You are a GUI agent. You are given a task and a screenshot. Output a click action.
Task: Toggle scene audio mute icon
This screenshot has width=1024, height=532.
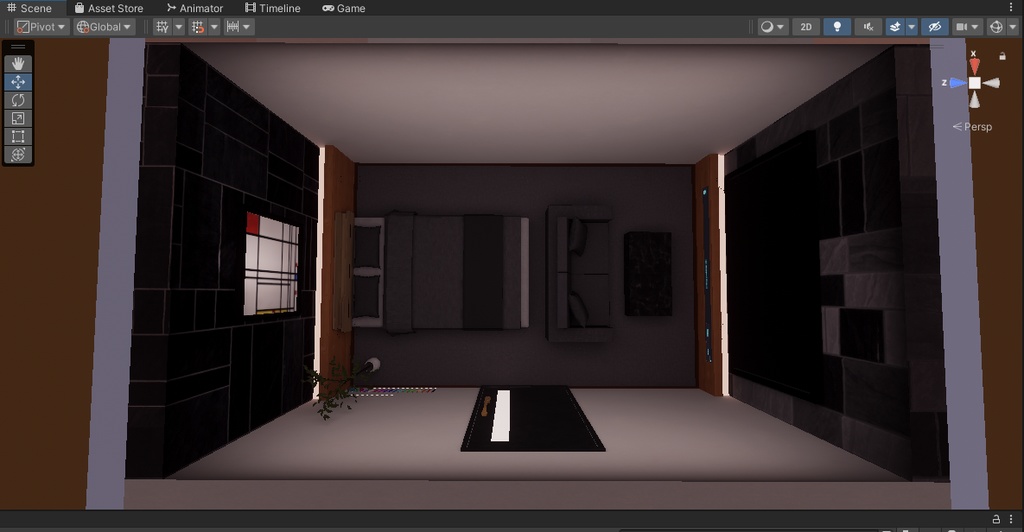(869, 27)
